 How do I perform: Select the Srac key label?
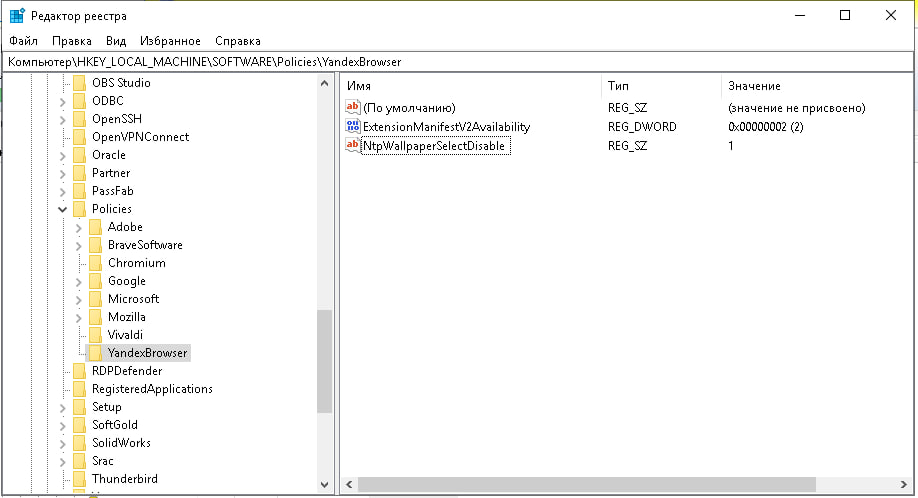(102, 461)
